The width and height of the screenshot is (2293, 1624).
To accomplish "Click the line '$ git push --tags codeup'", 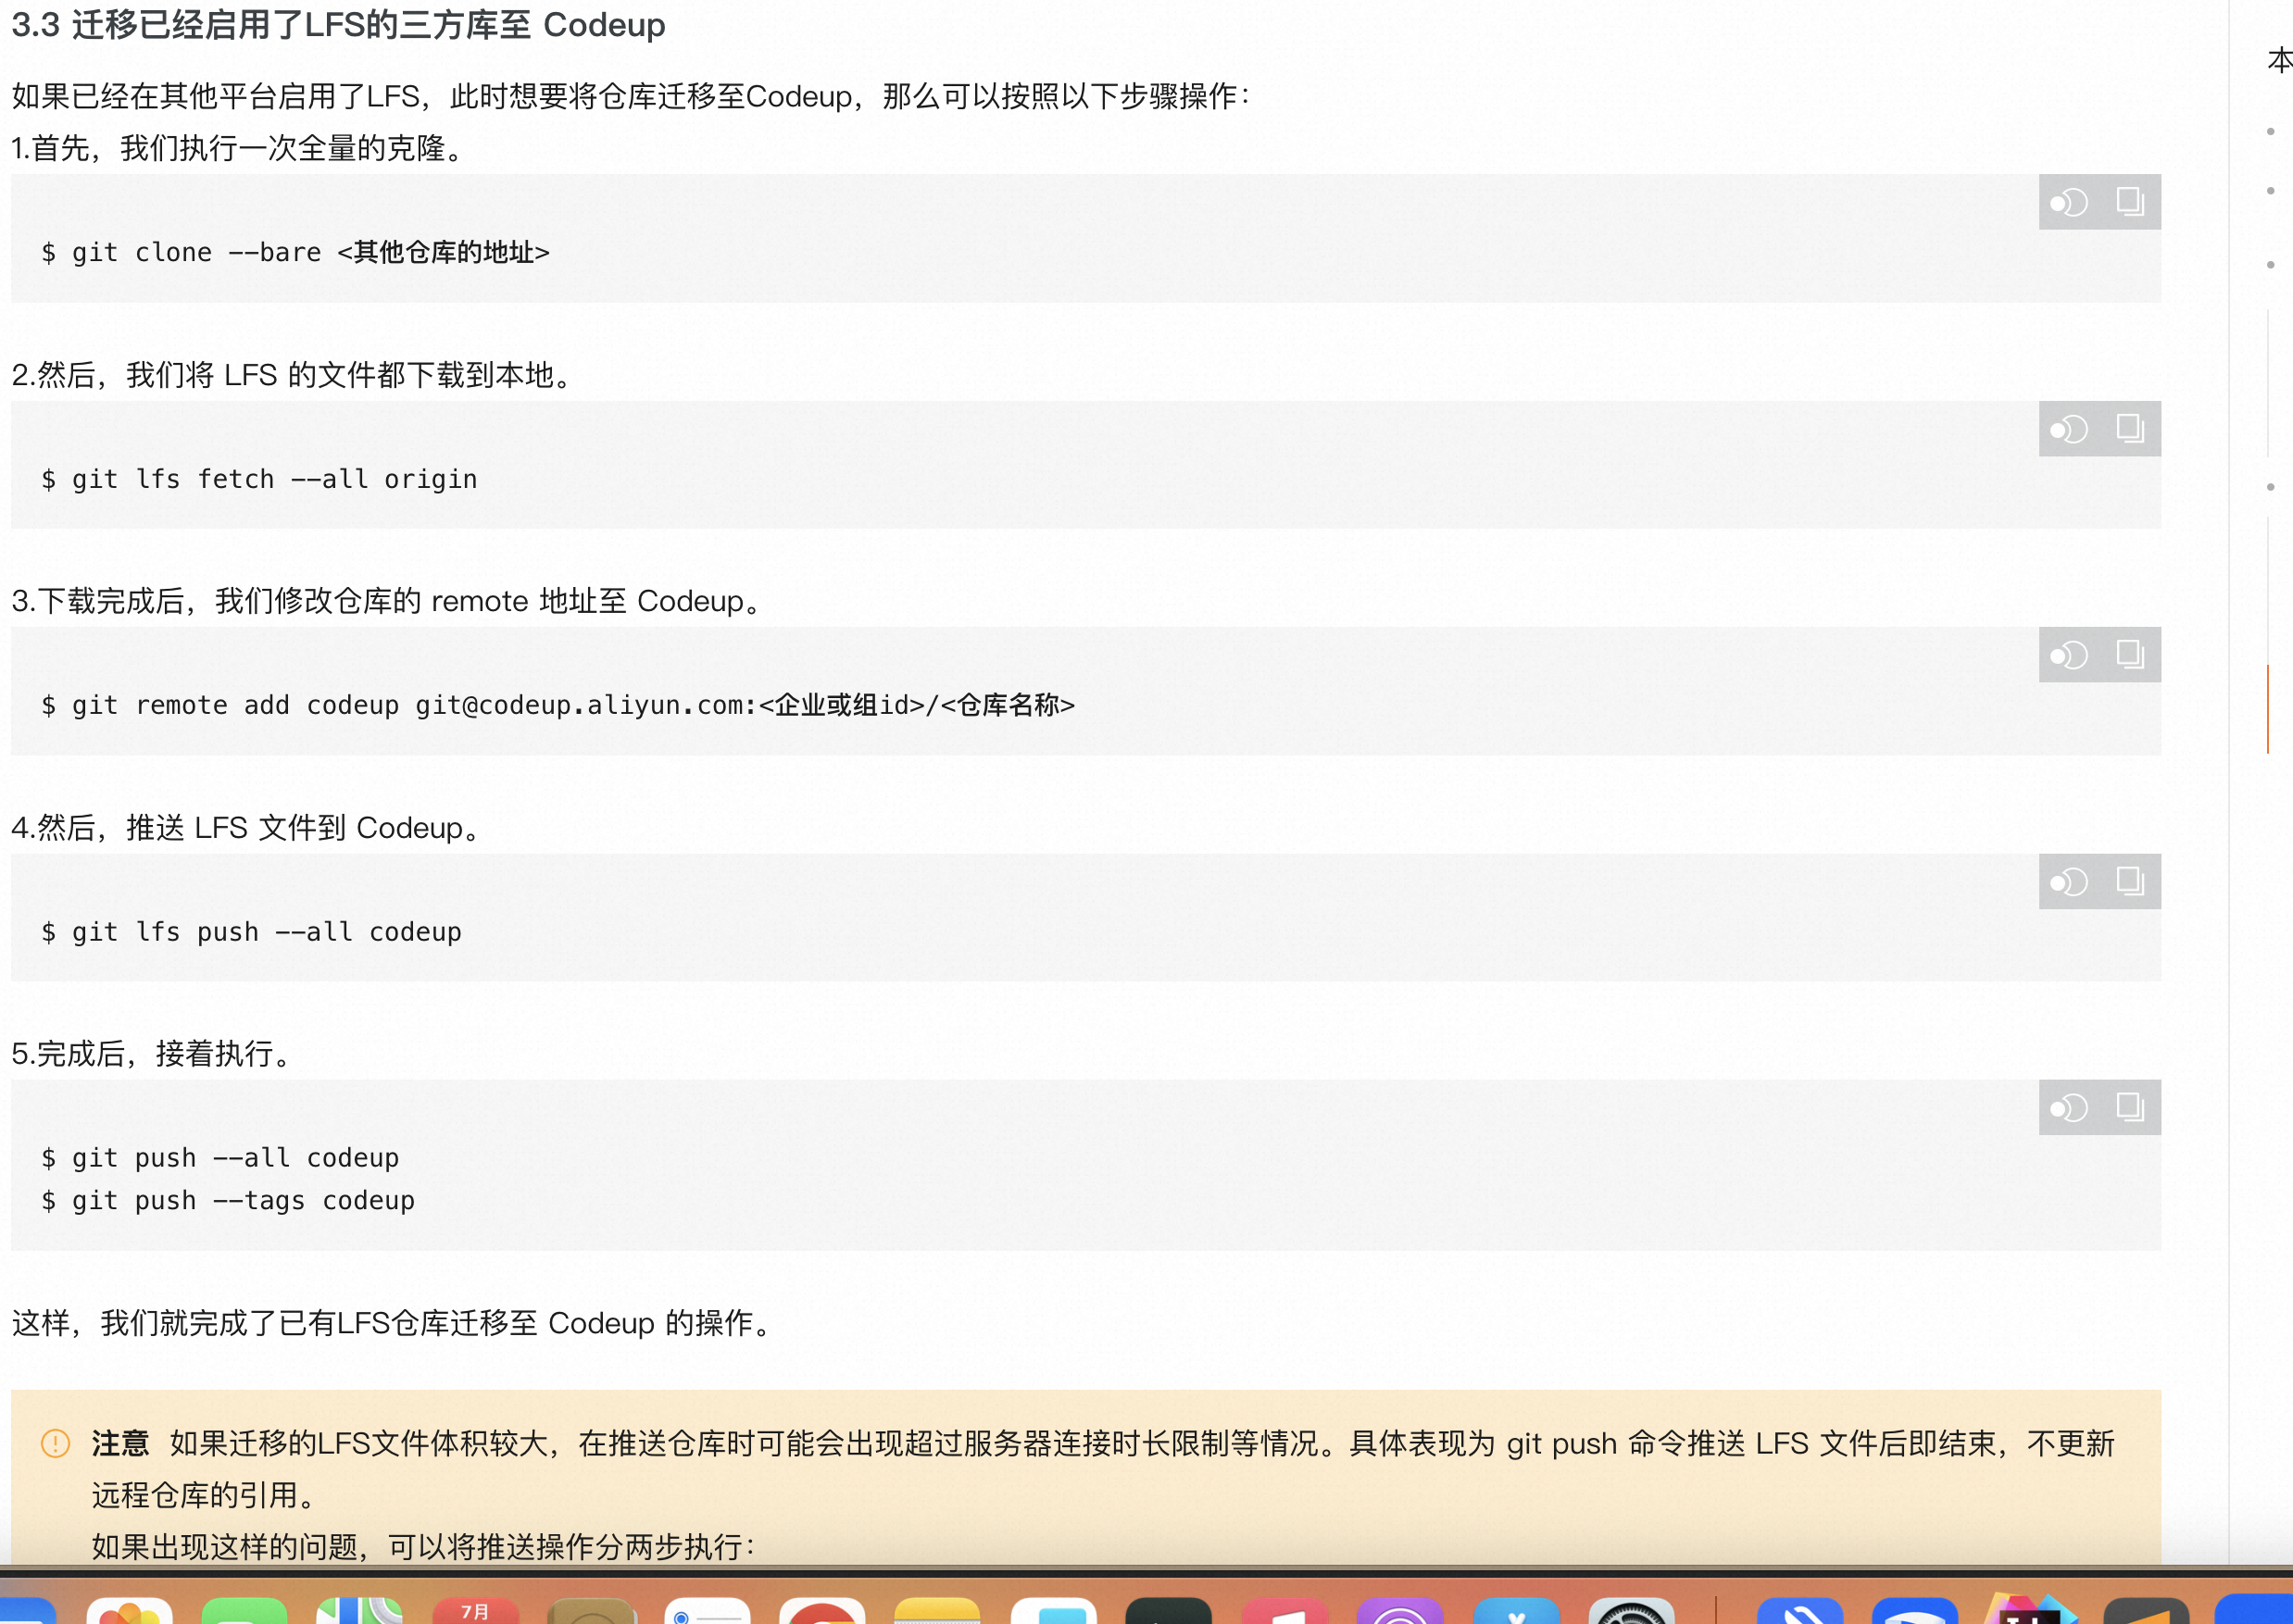I will [228, 1201].
